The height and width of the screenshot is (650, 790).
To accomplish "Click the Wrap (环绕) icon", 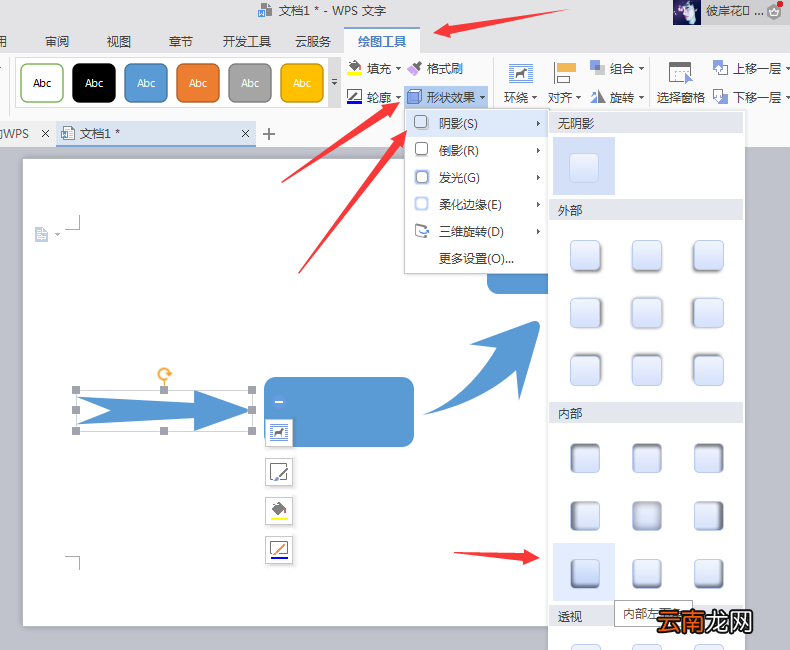I will pos(520,74).
